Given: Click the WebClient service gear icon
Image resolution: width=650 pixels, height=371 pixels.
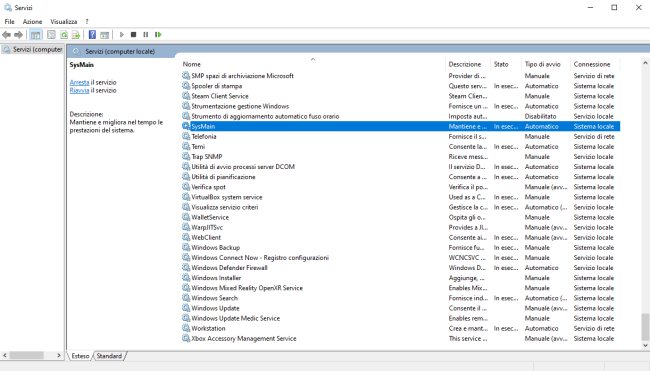Looking at the screenshot, I should pos(186,237).
